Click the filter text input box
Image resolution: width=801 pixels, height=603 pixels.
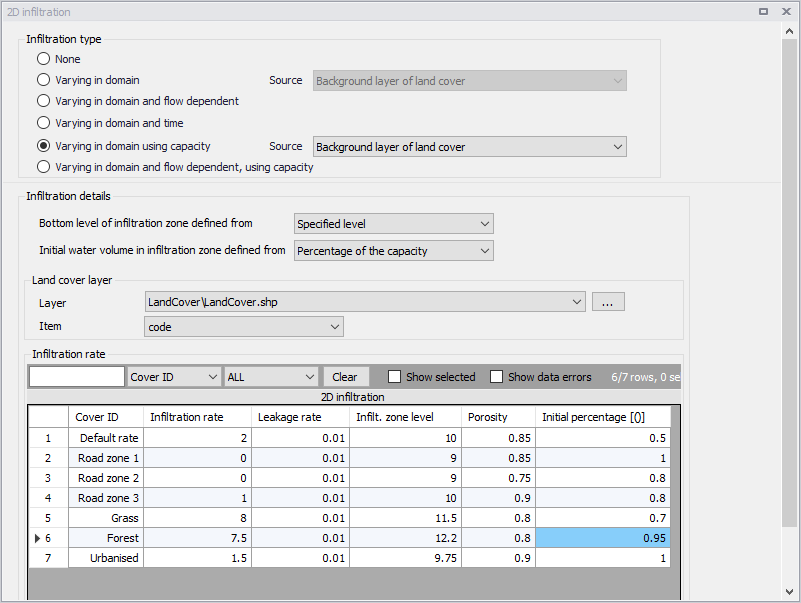tap(77, 377)
